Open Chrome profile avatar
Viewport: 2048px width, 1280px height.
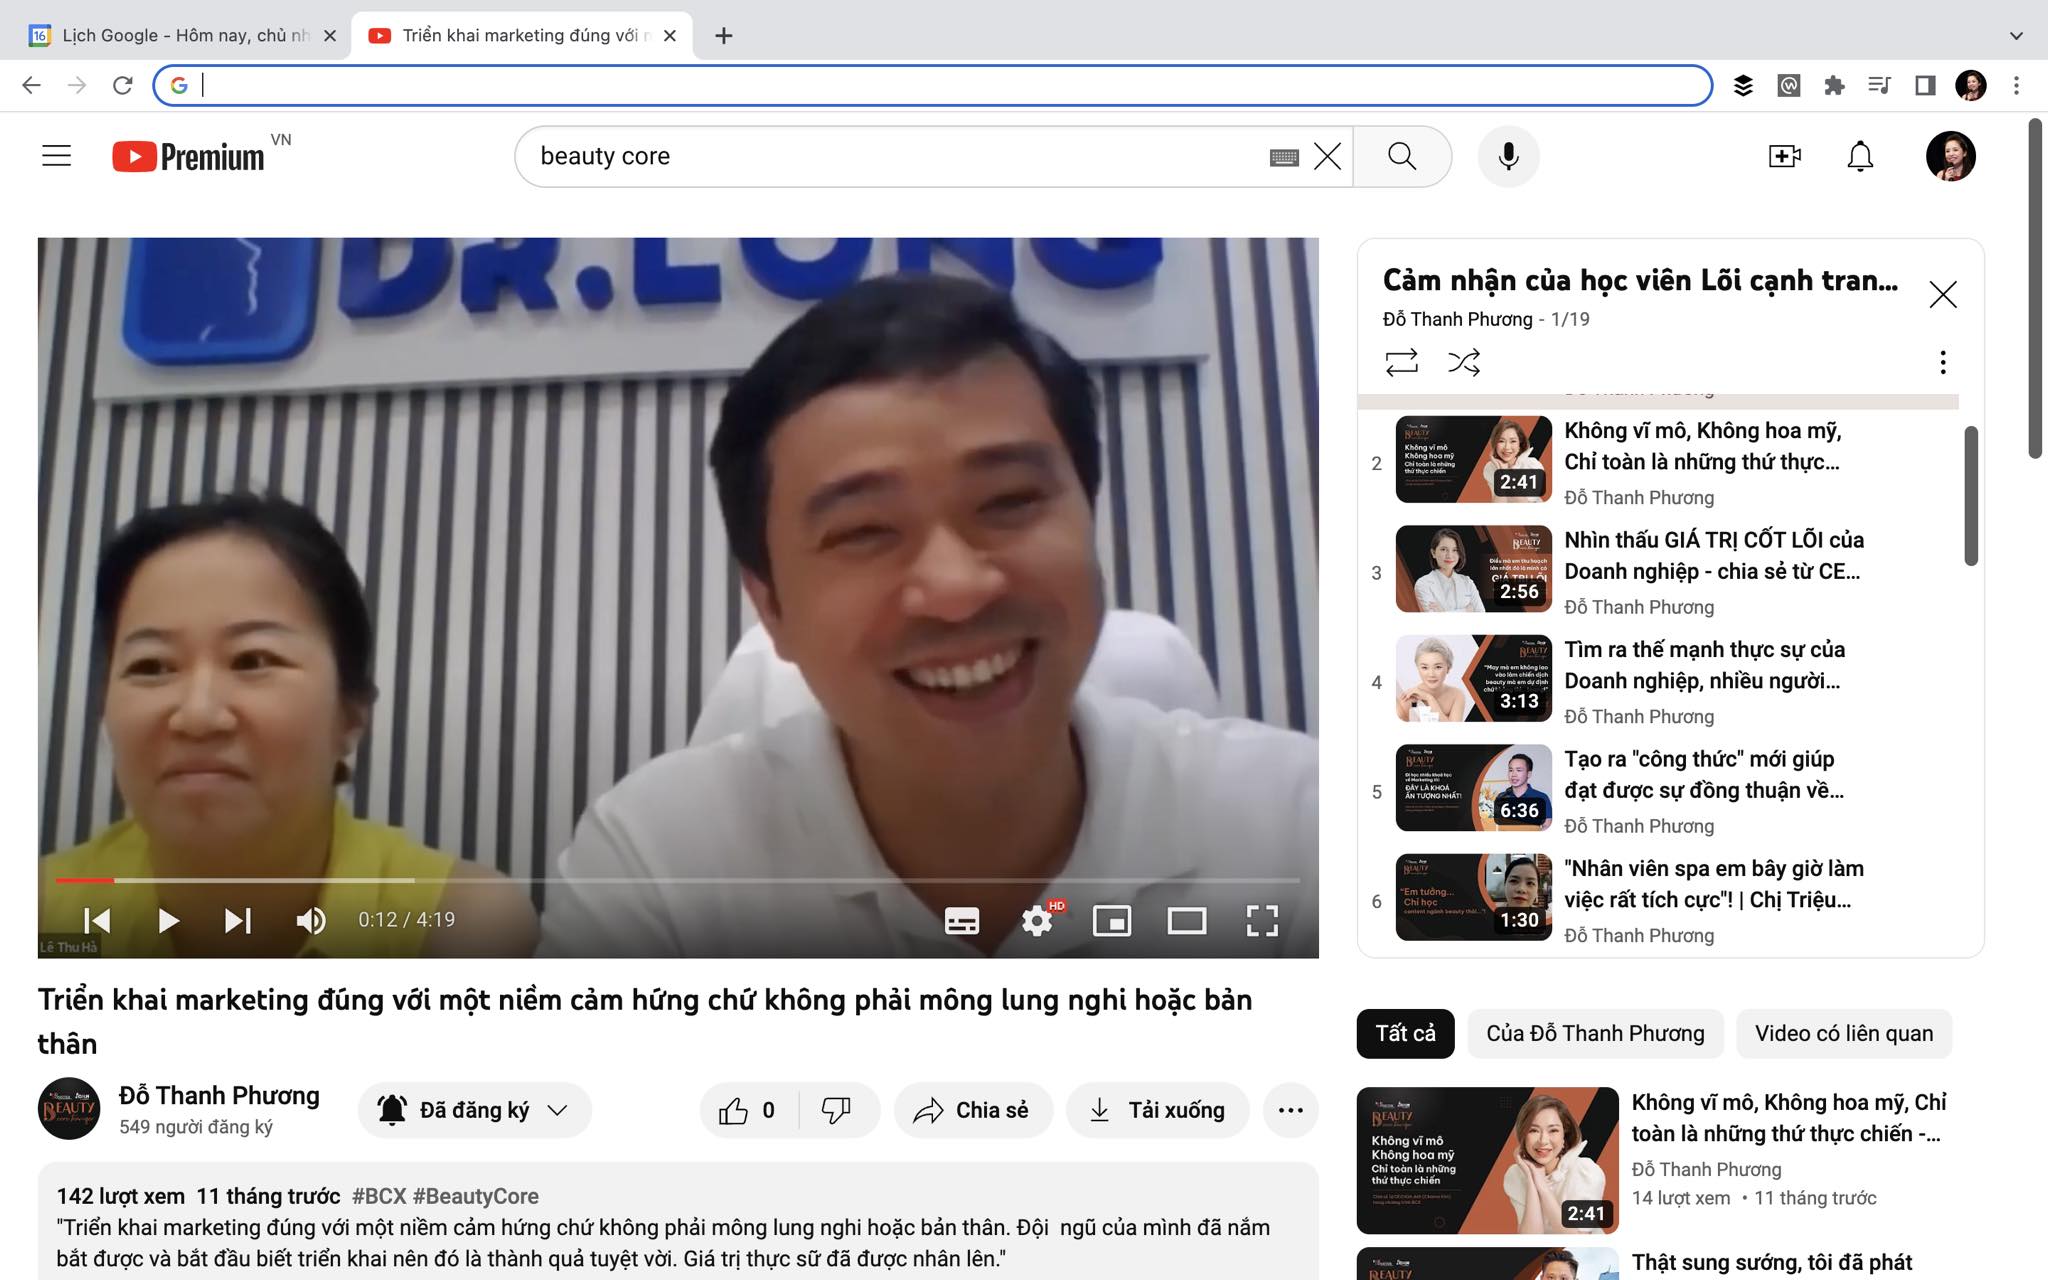pyautogui.click(x=1970, y=85)
